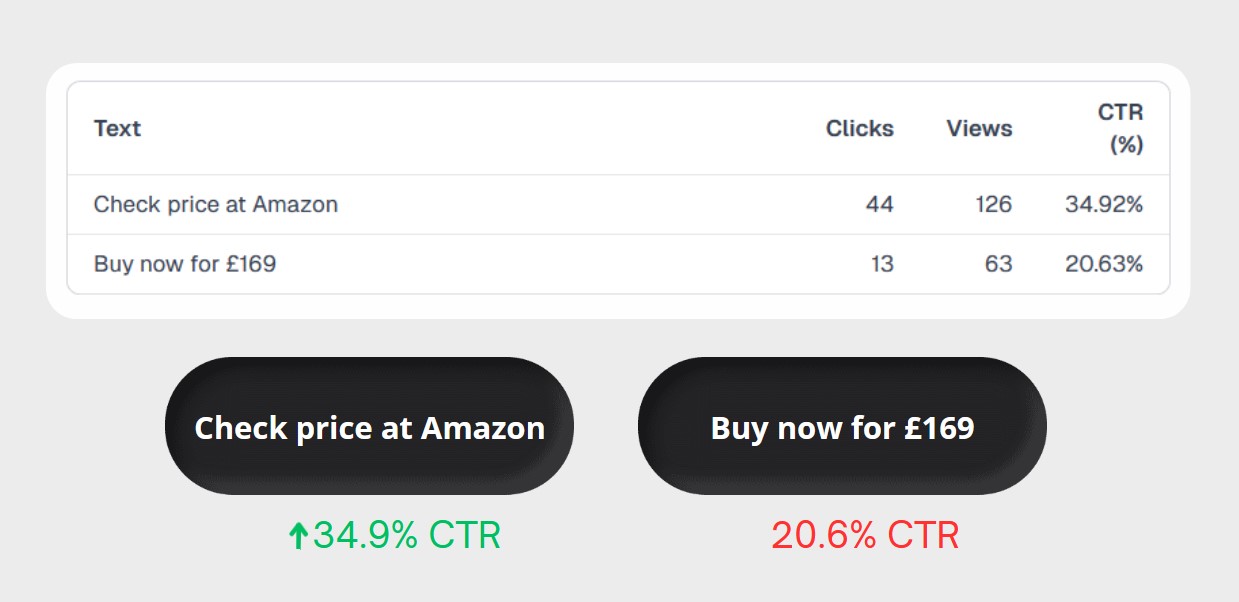Click the red 20.6% CTR label
This screenshot has height=602, width=1239.
tap(865, 536)
